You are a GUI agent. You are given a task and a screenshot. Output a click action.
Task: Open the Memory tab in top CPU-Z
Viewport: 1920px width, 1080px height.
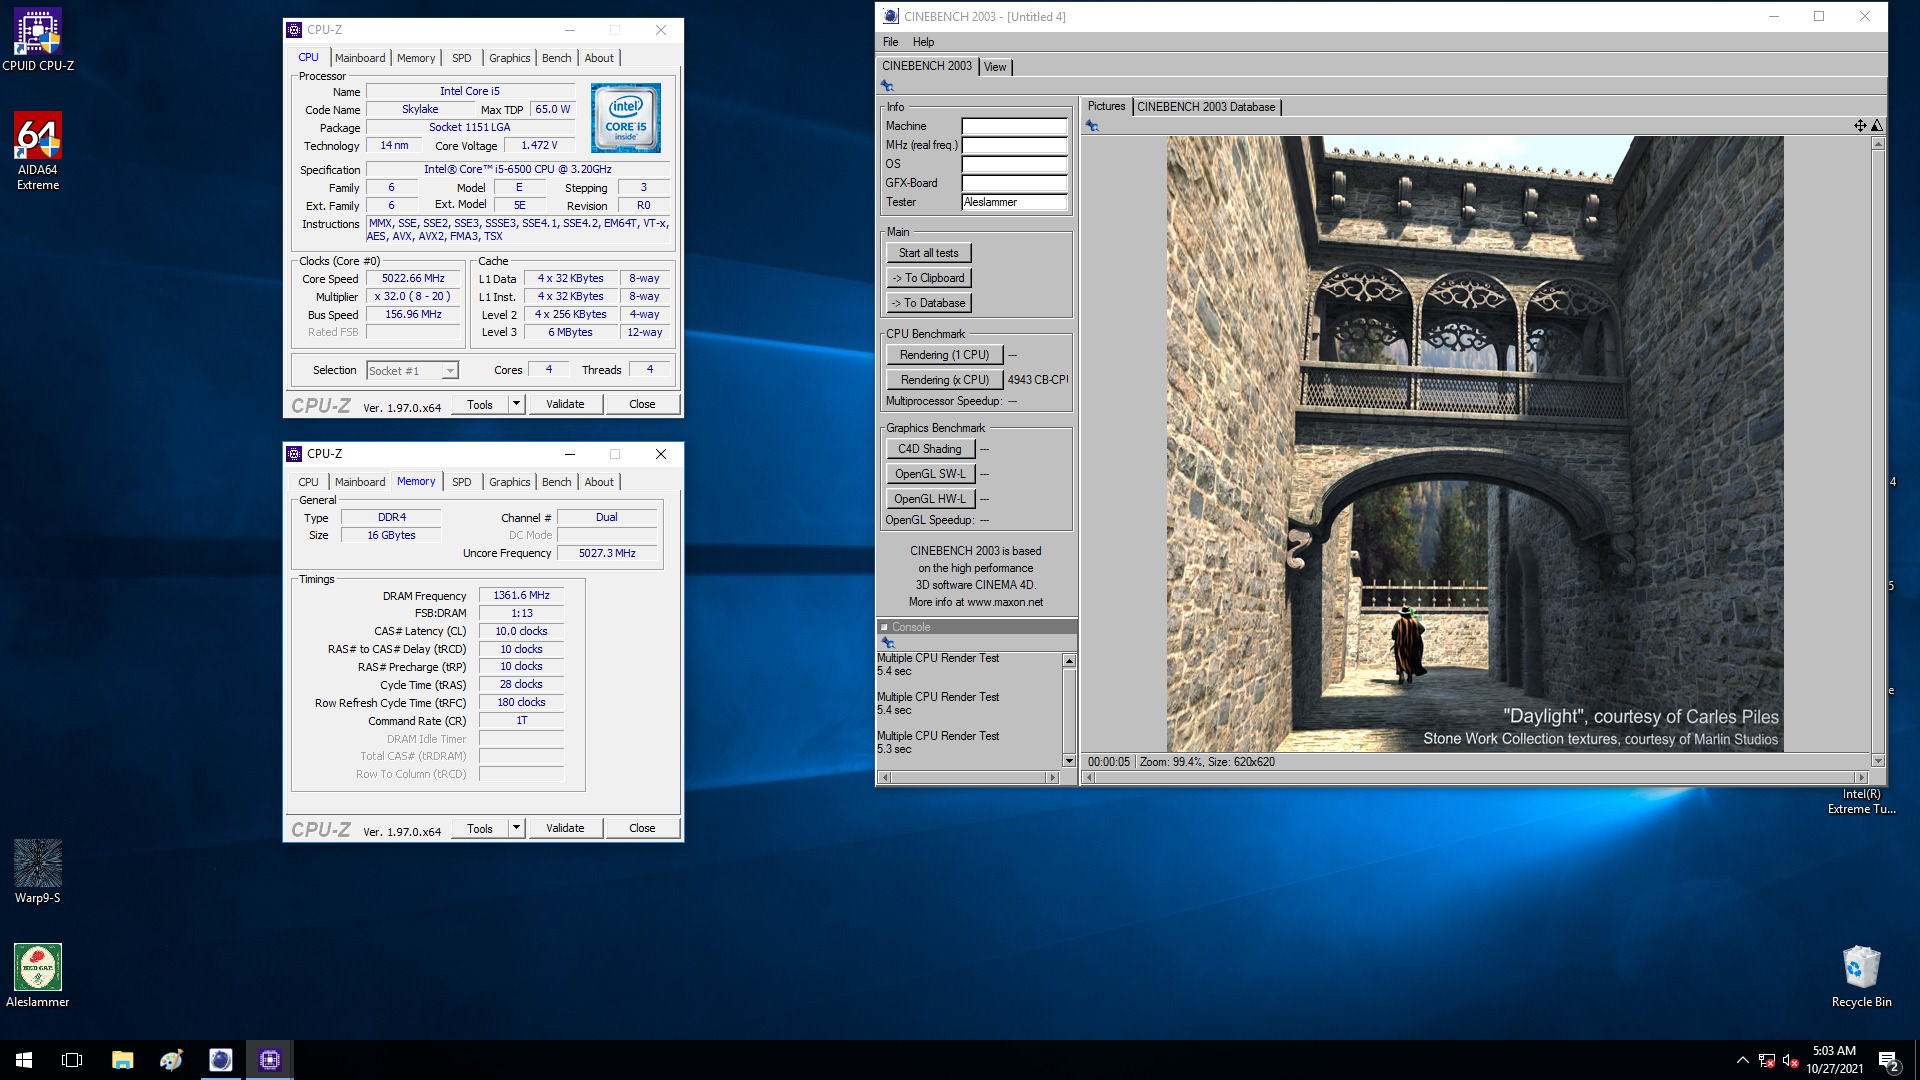point(416,58)
